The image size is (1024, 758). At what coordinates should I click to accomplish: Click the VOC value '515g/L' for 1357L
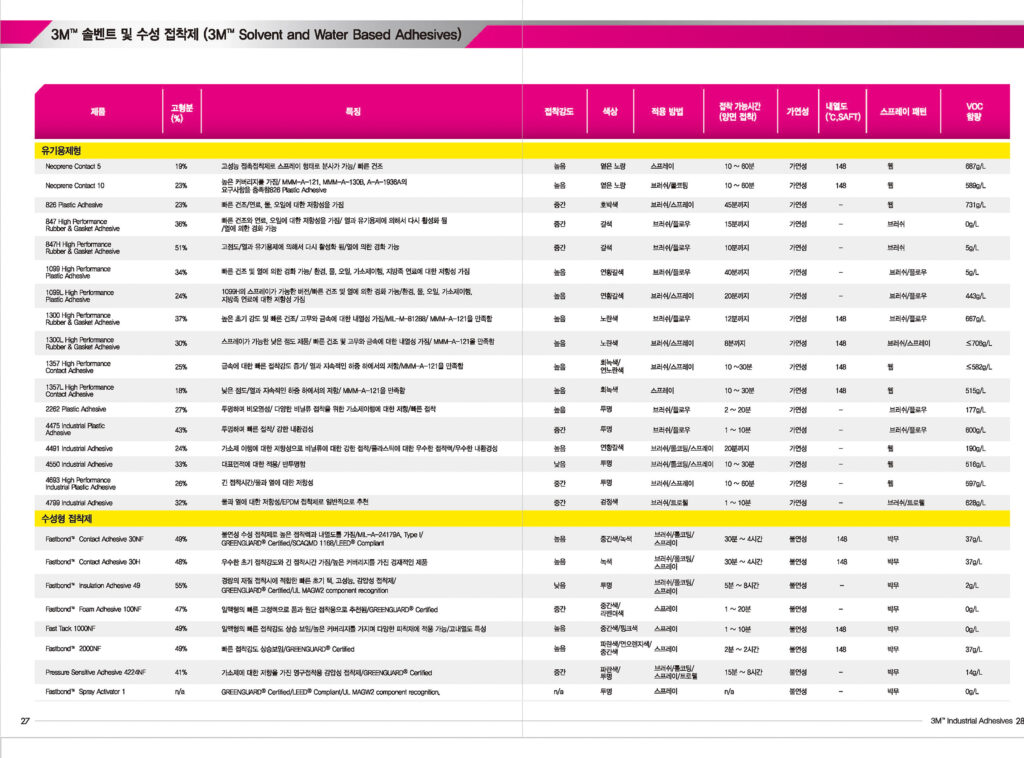976,390
